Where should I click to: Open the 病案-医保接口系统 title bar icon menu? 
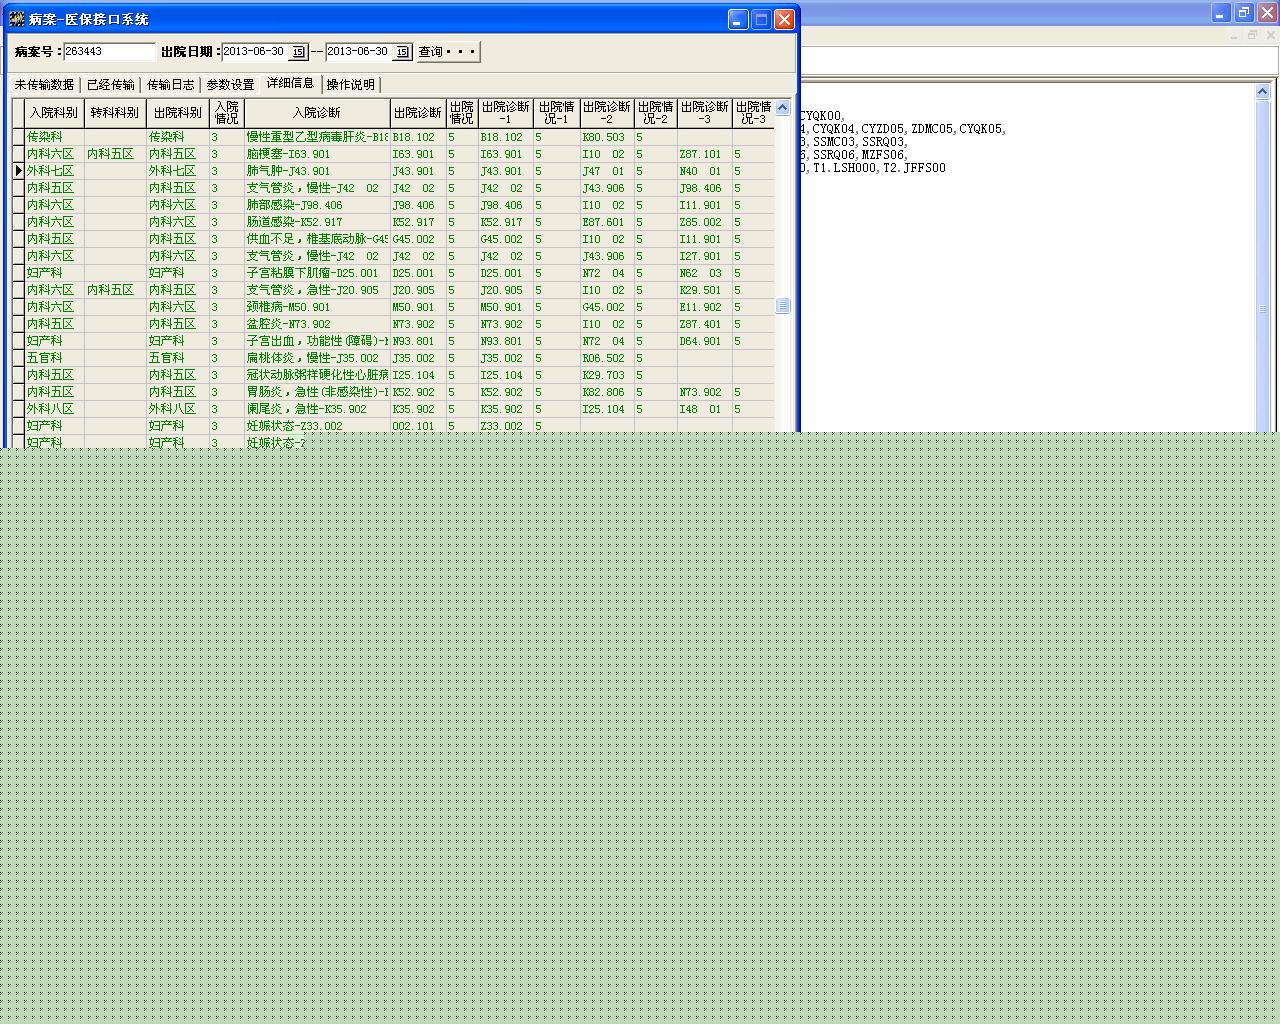coord(16,19)
